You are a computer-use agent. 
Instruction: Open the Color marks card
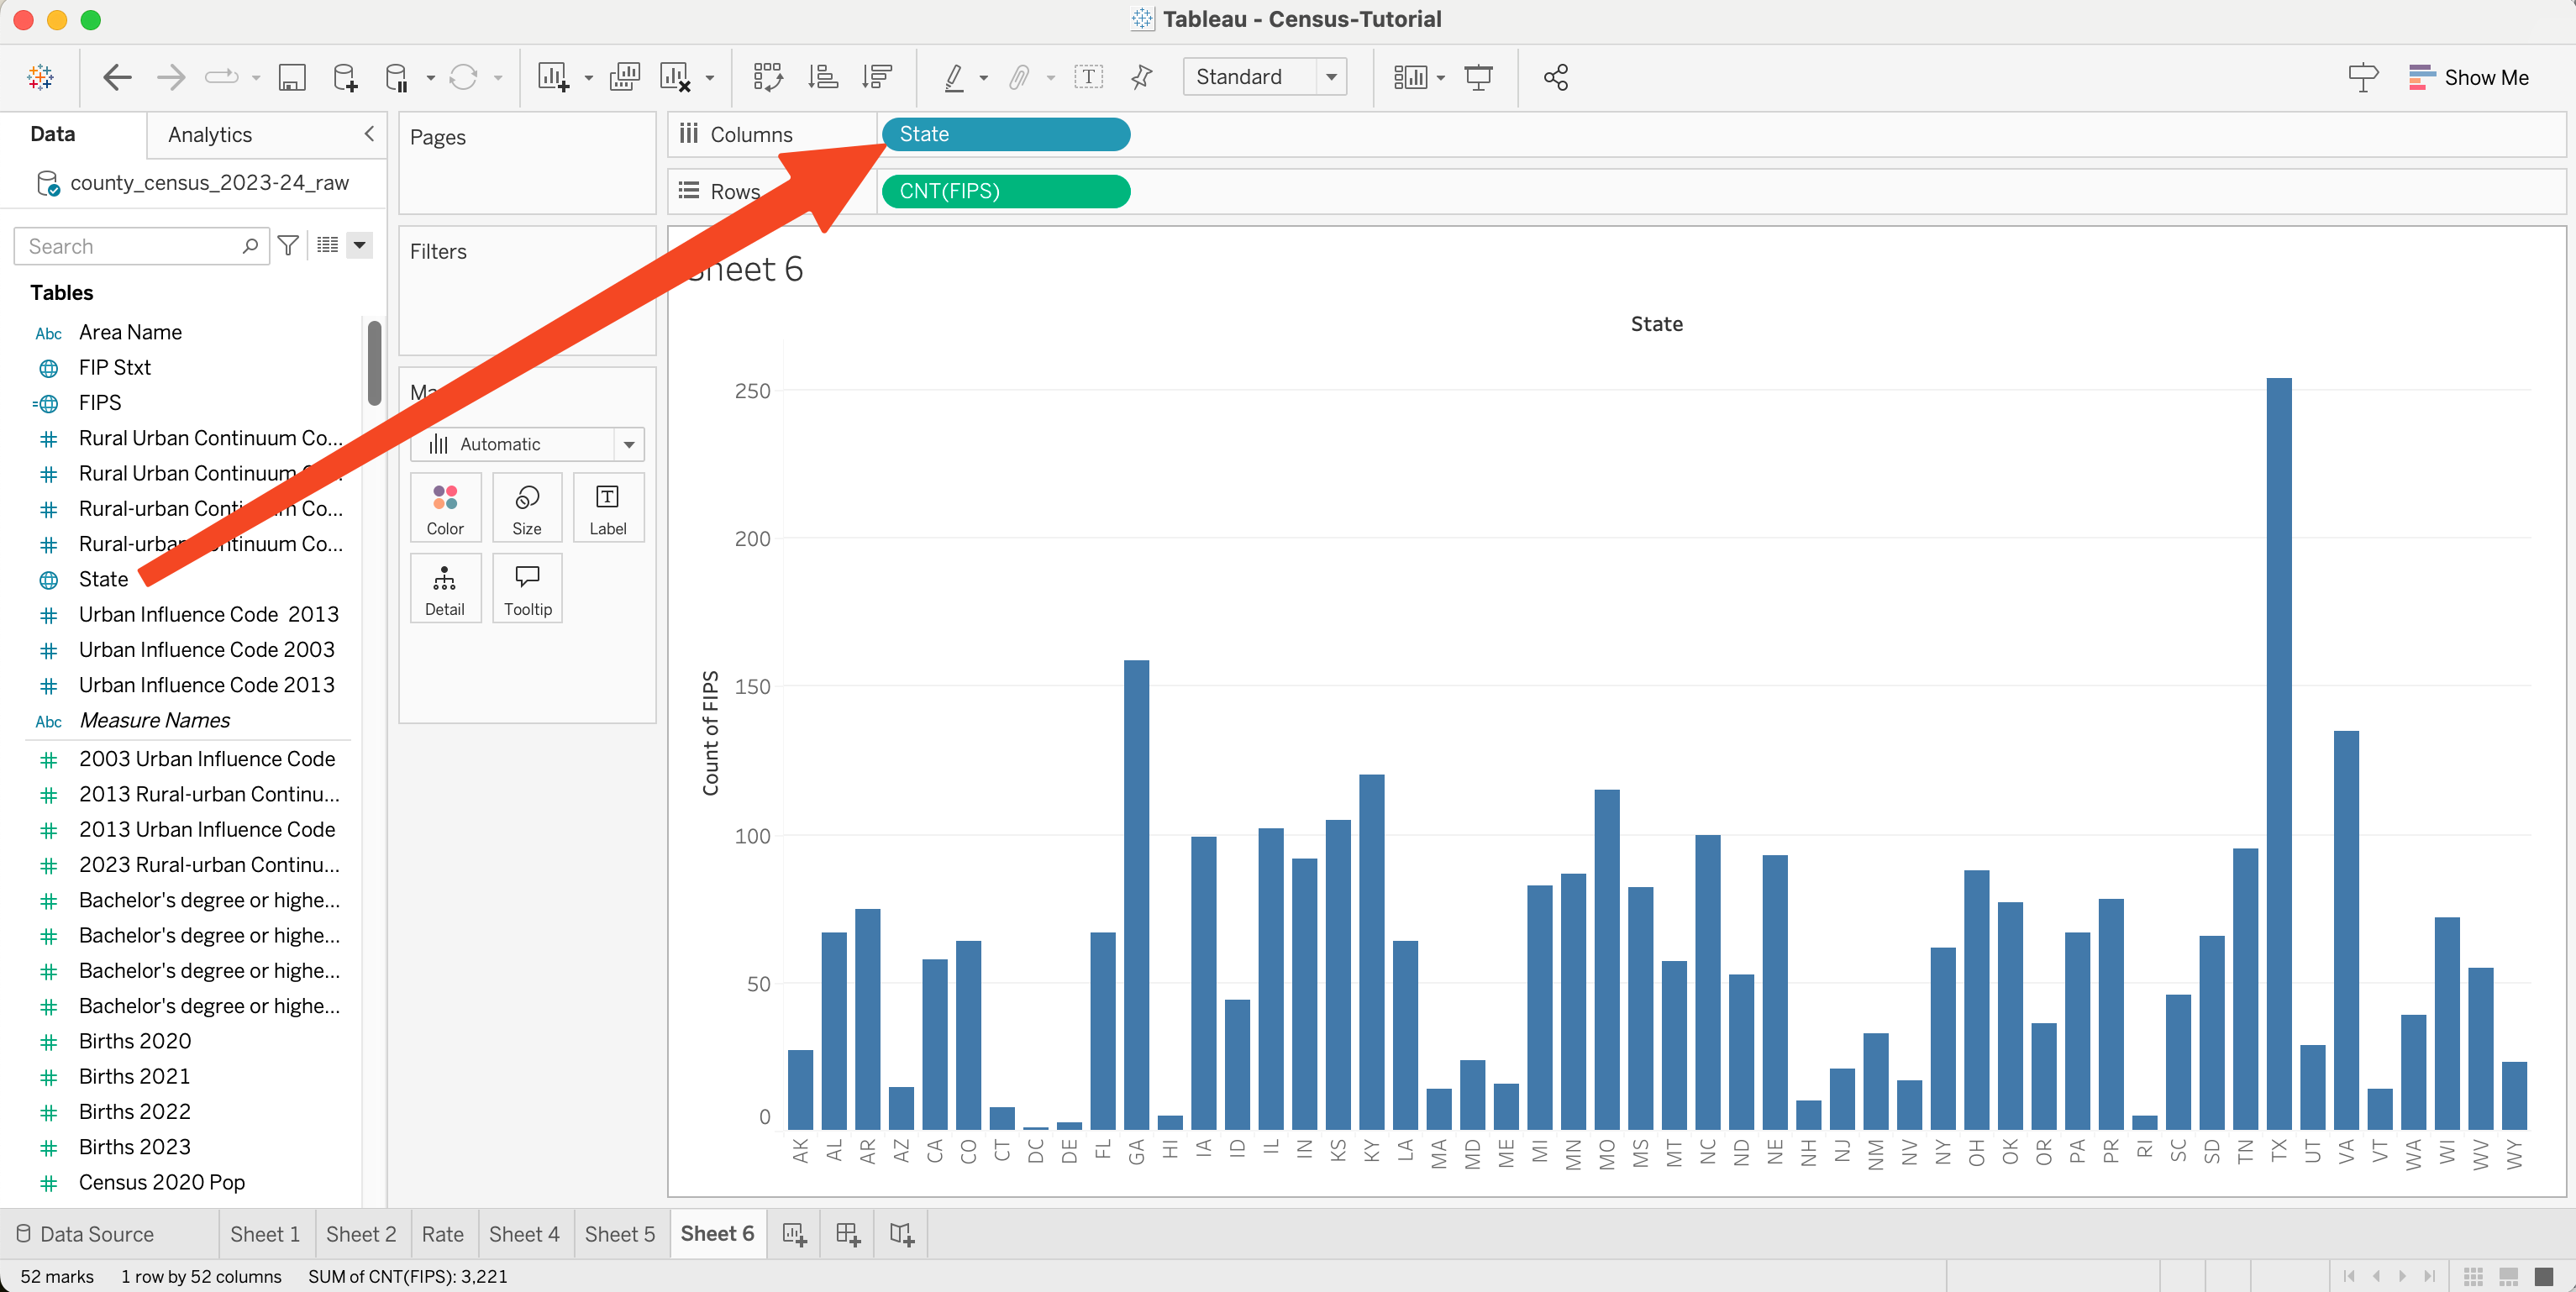coord(445,508)
